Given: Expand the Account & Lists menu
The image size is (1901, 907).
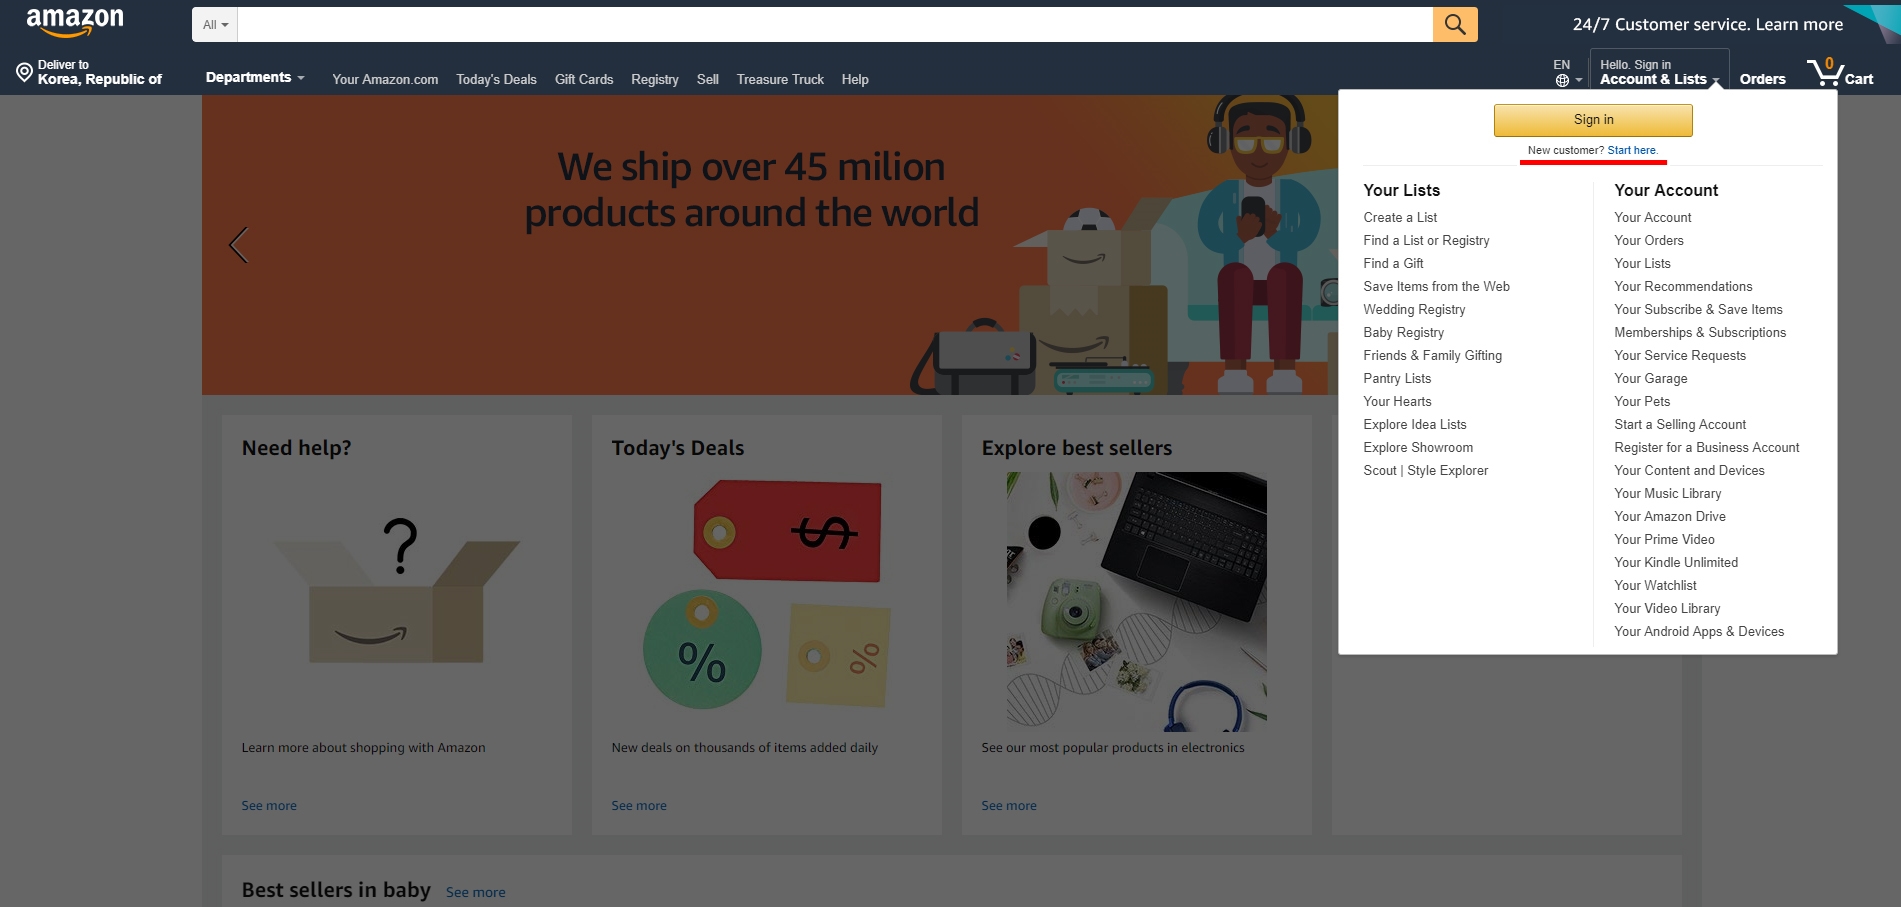Looking at the screenshot, I should pos(1658,73).
